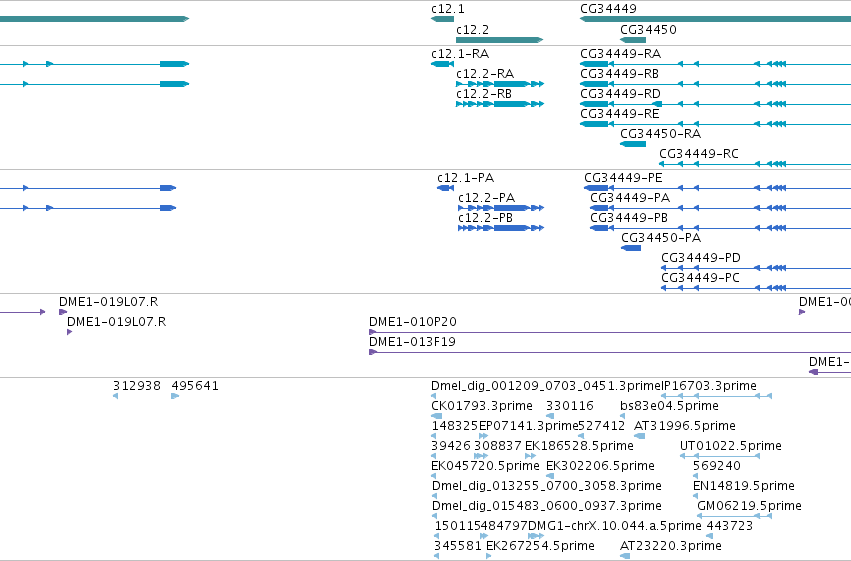Image resolution: width=851 pixels, height=561 pixels.
Task: Click EST label 308837
Action: 498,447
